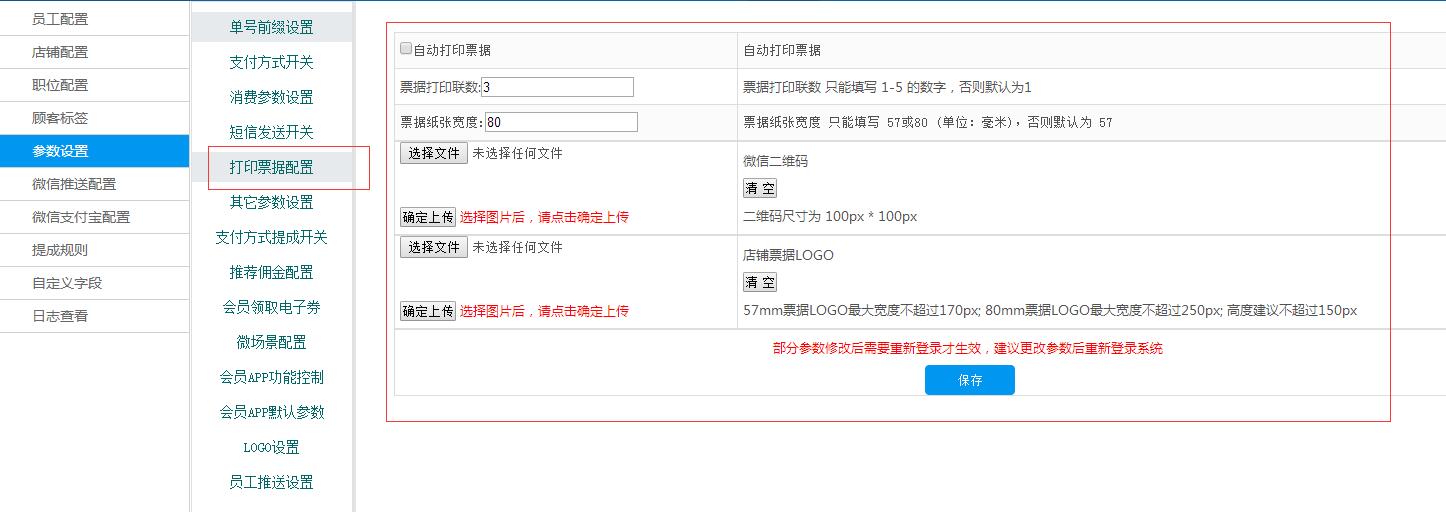1446x512 pixels.
Task: Open 推荐佣金配置 submenu item
Action: coord(271,272)
